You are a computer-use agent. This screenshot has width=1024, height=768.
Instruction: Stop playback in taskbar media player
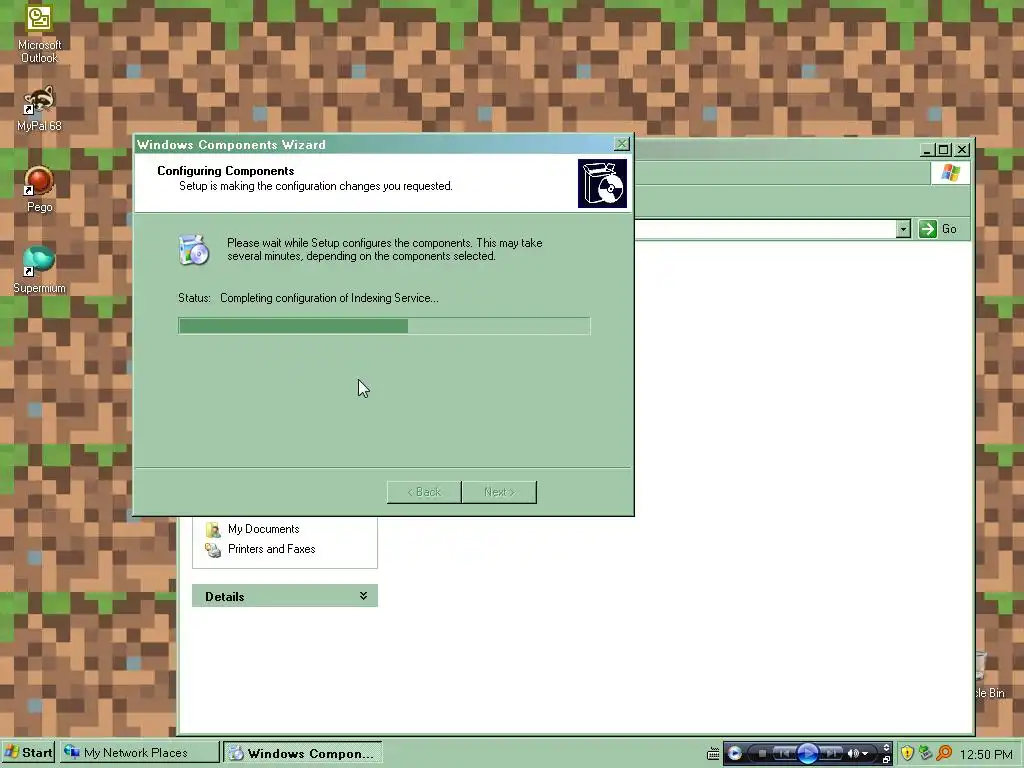(762, 754)
